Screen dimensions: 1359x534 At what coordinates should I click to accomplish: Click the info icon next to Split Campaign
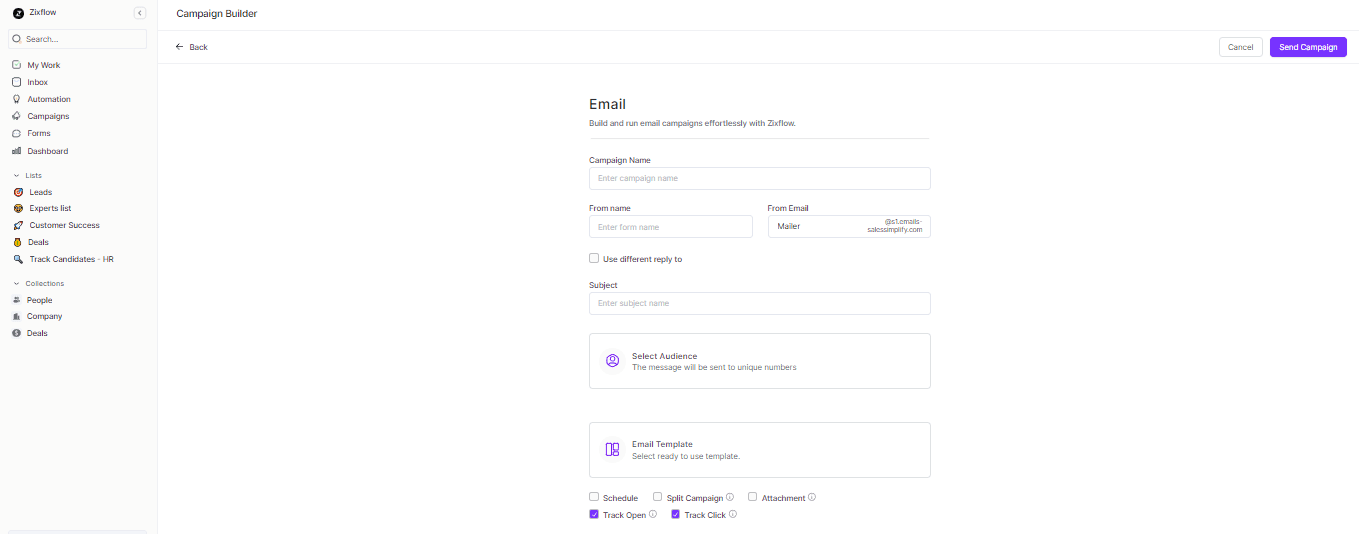click(730, 497)
